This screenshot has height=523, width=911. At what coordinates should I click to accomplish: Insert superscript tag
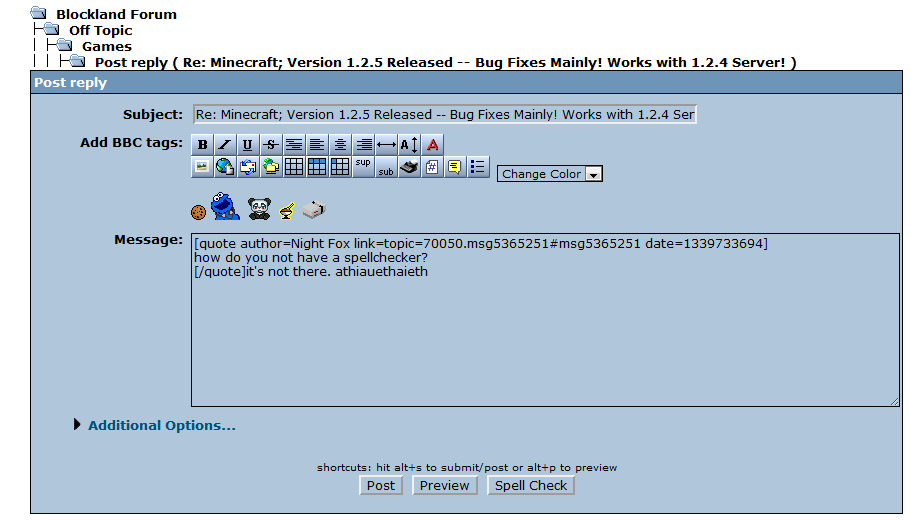(363, 167)
